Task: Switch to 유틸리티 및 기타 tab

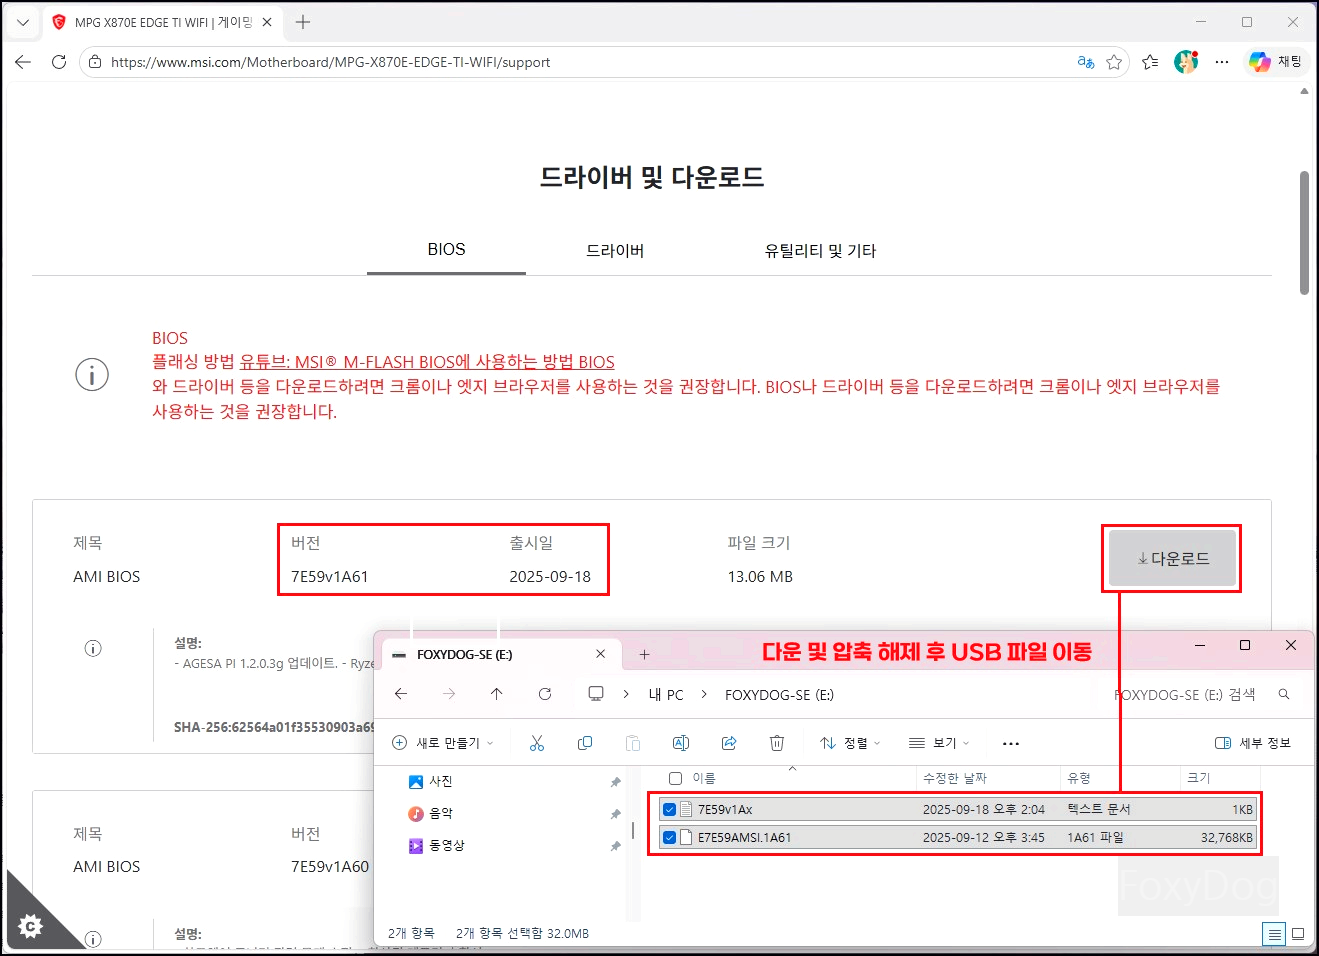Action: 820,251
